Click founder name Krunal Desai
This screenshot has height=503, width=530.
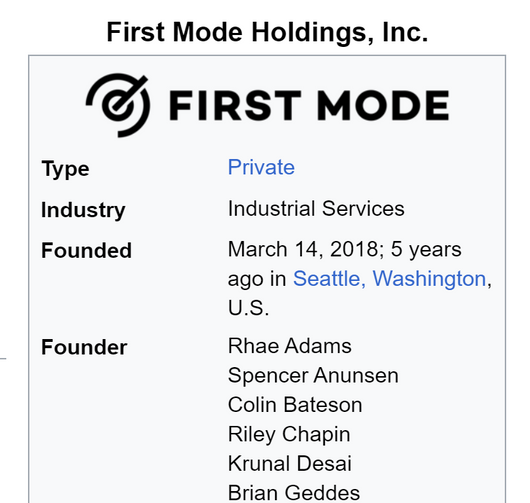290,463
